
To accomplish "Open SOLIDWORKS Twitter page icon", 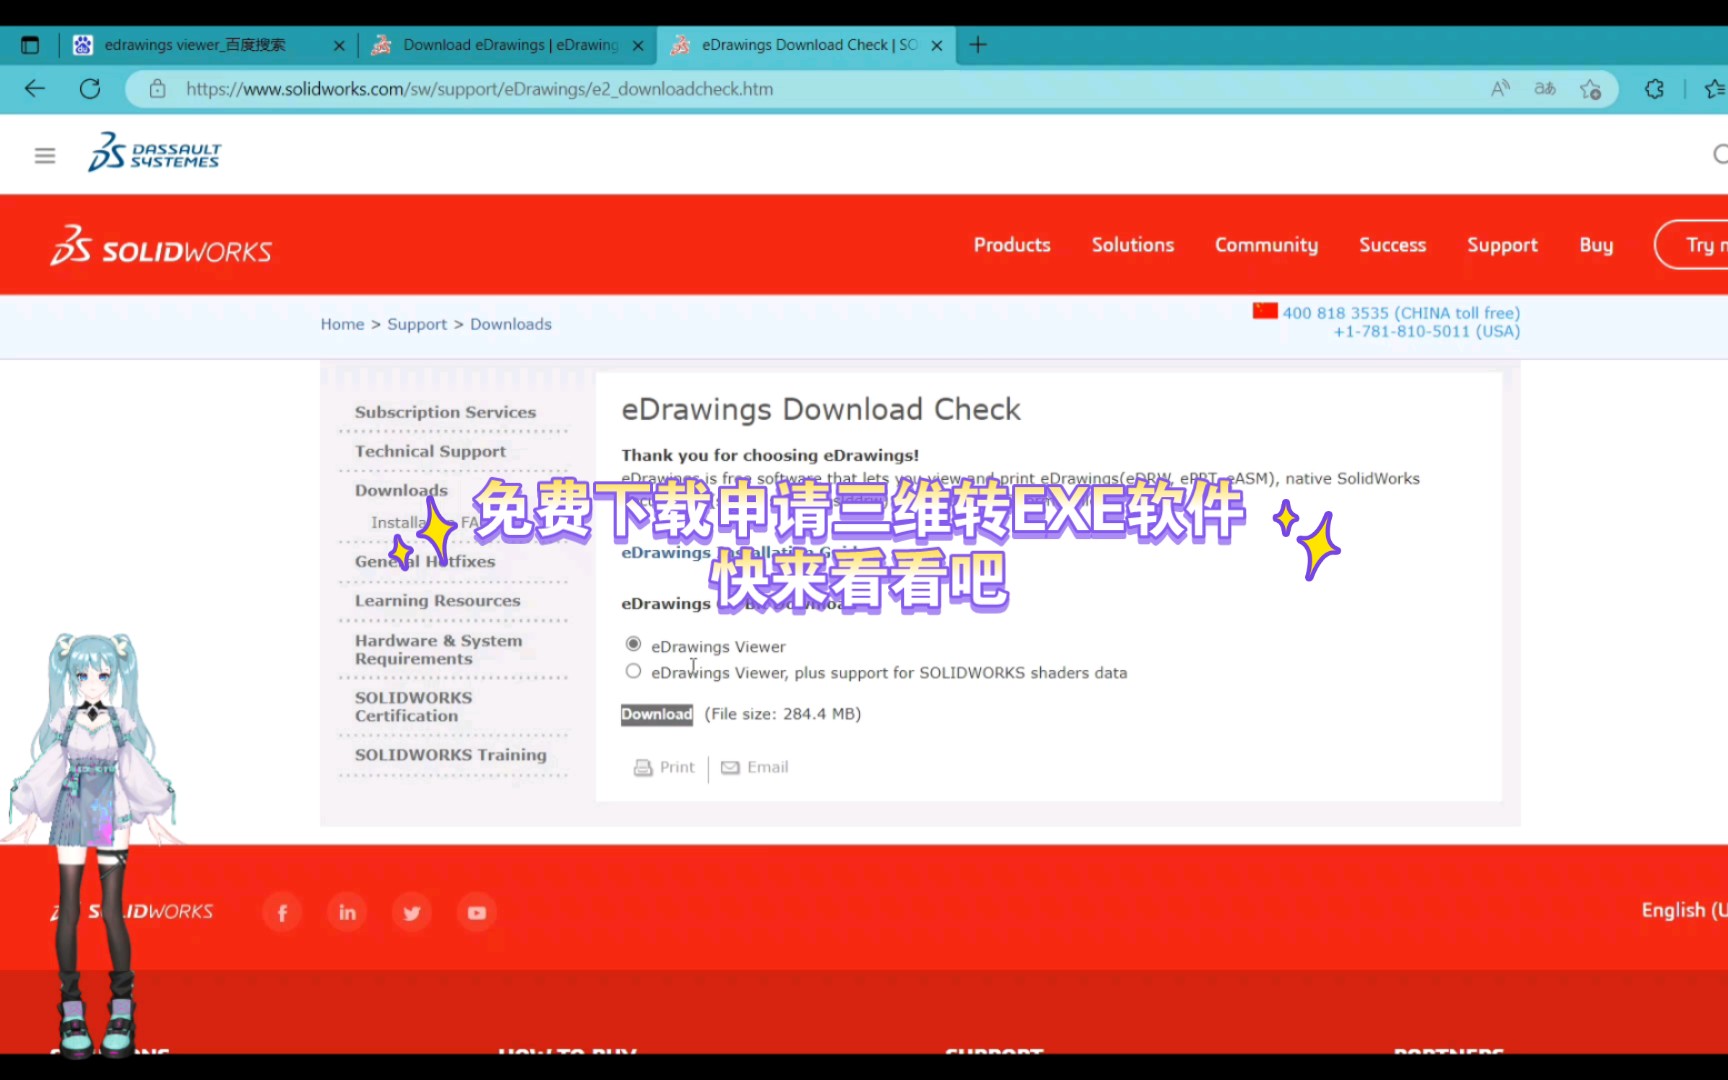I will point(412,912).
